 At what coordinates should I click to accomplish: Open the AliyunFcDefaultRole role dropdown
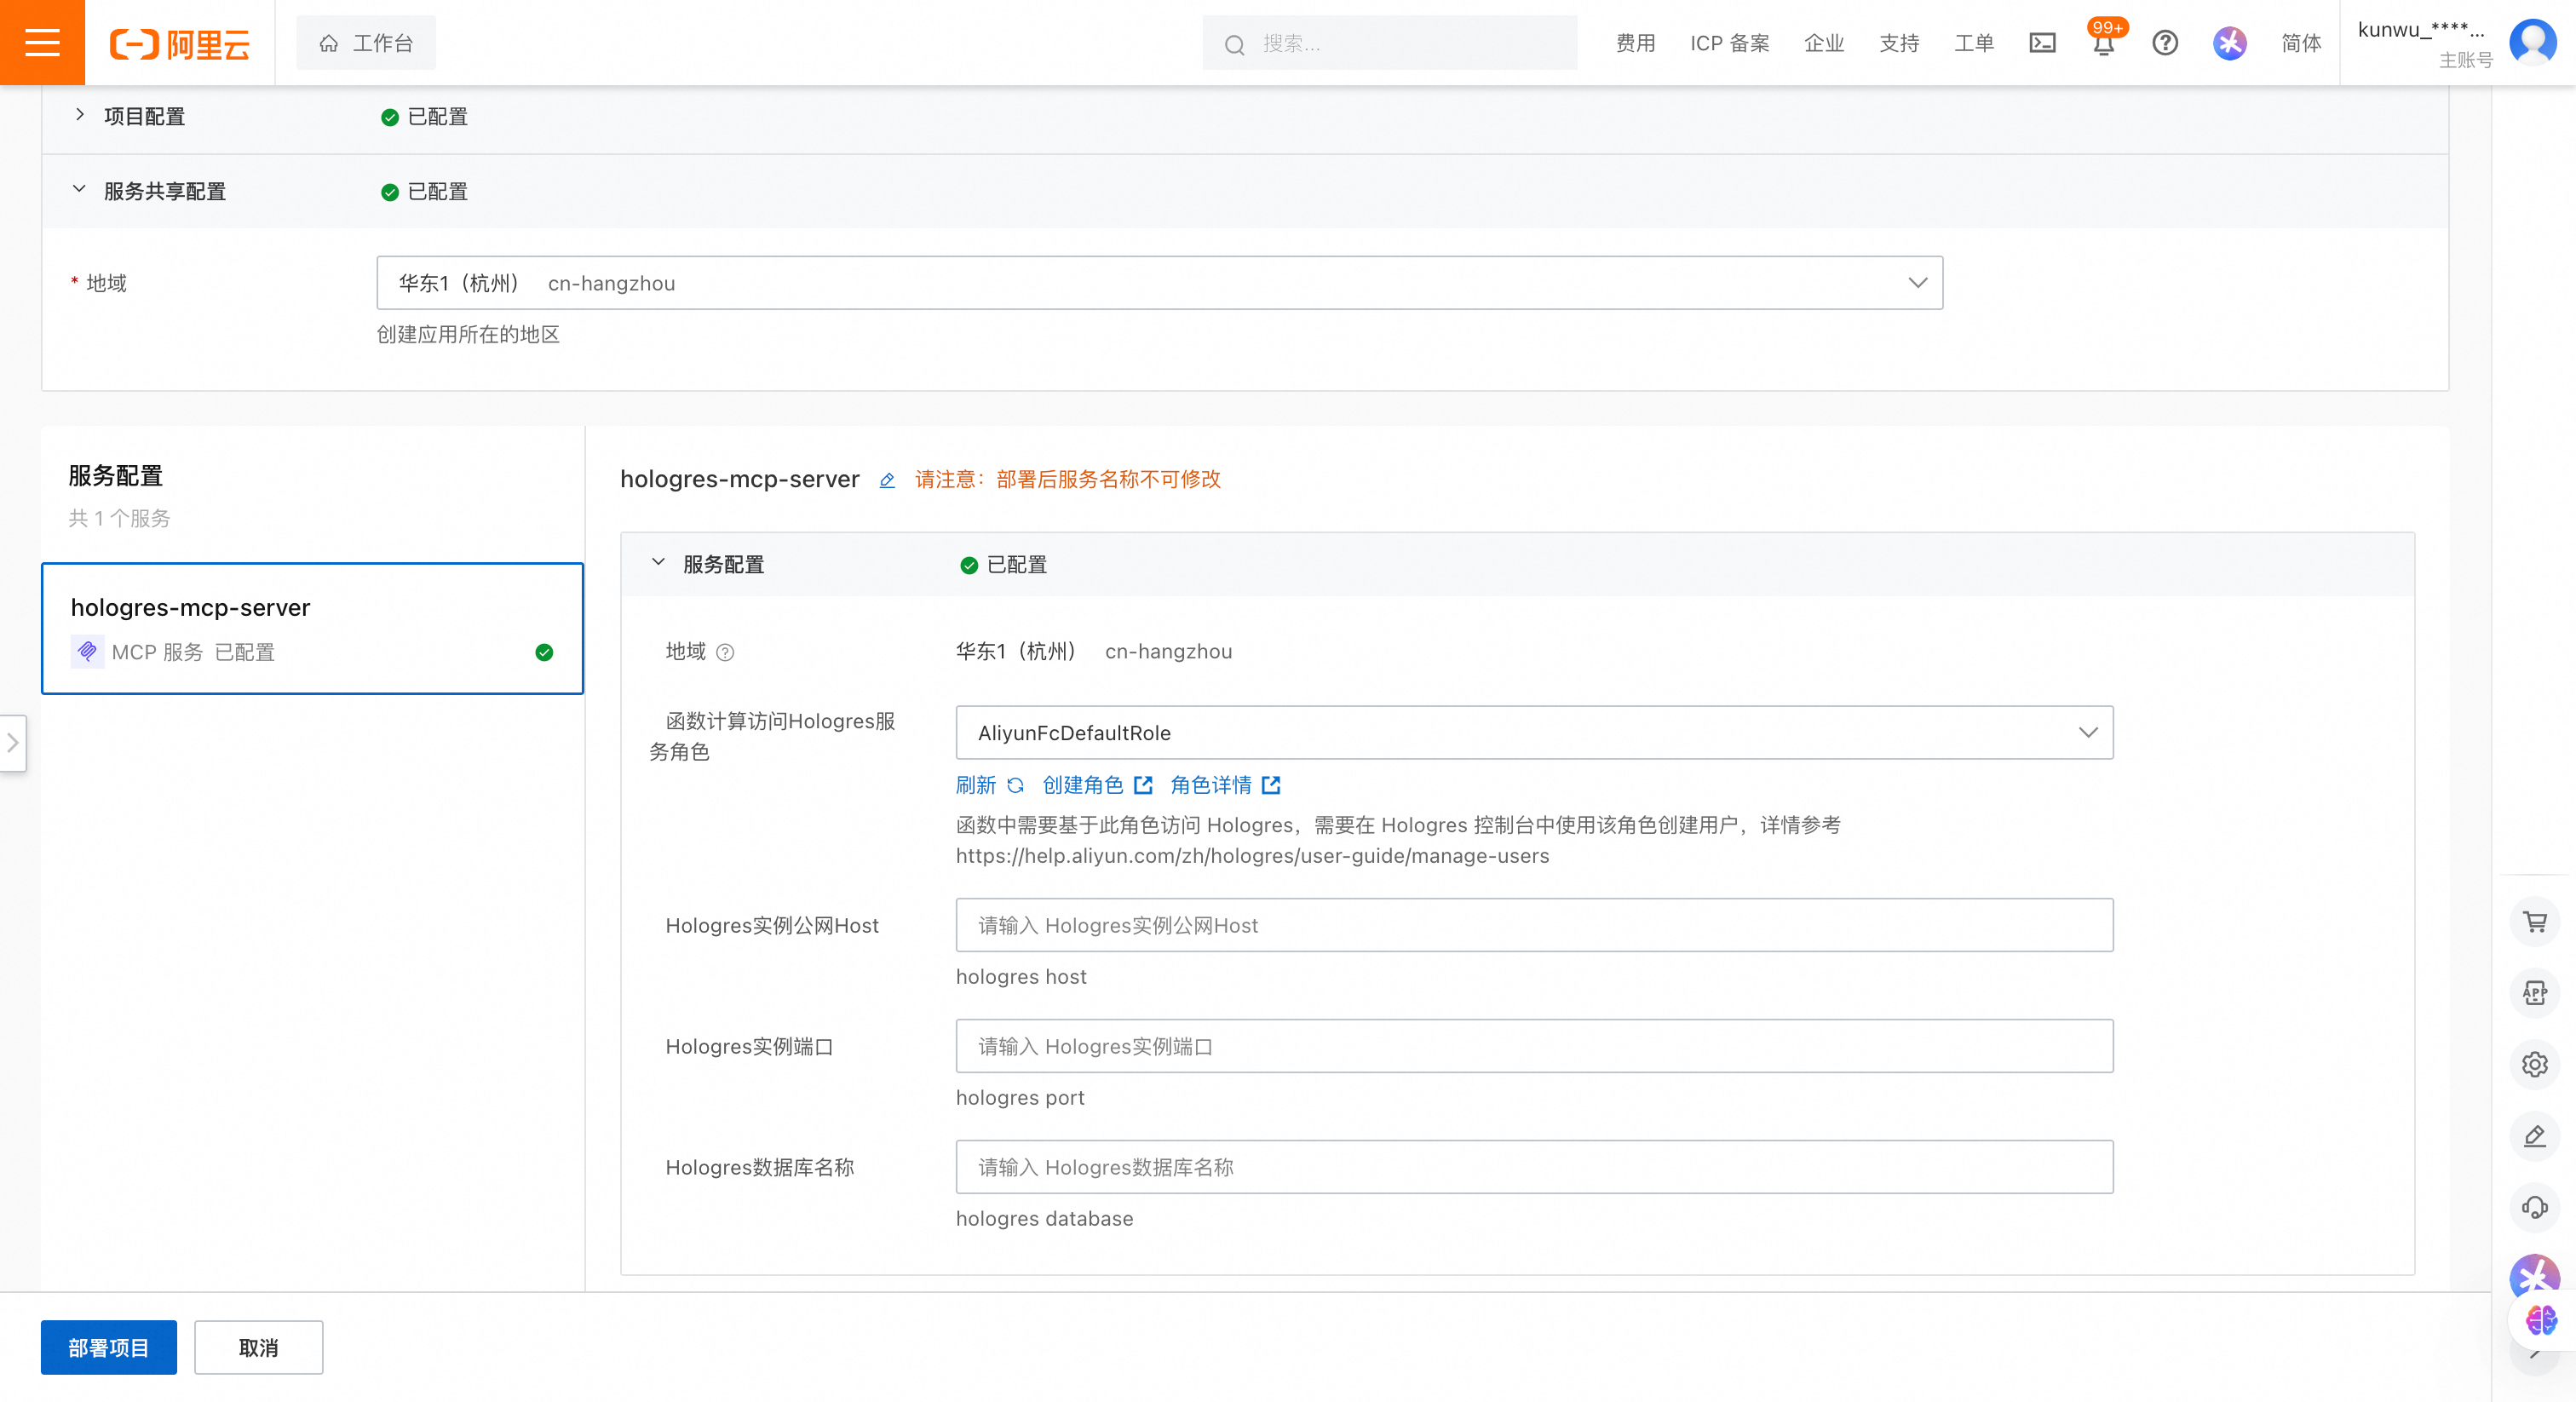(1534, 733)
